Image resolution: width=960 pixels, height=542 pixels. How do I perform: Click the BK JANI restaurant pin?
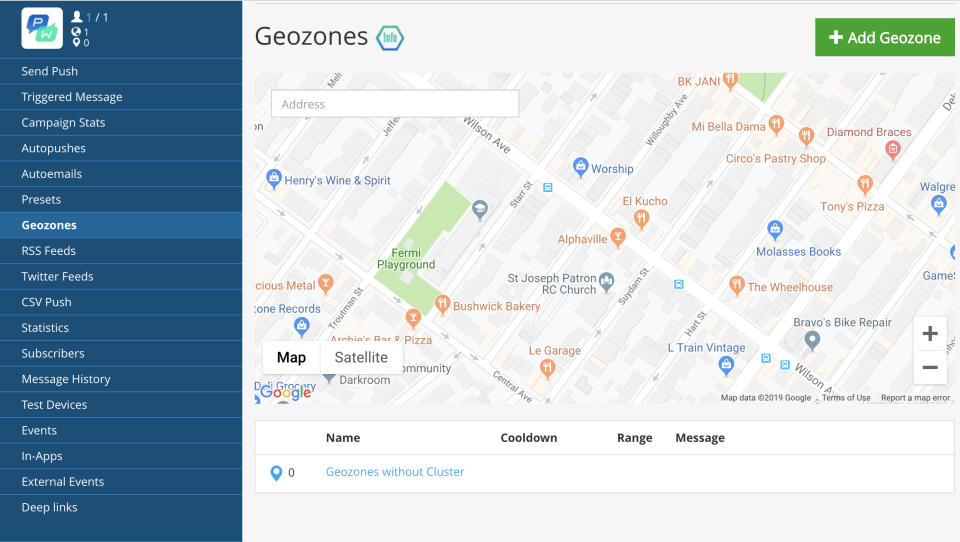coord(730,80)
